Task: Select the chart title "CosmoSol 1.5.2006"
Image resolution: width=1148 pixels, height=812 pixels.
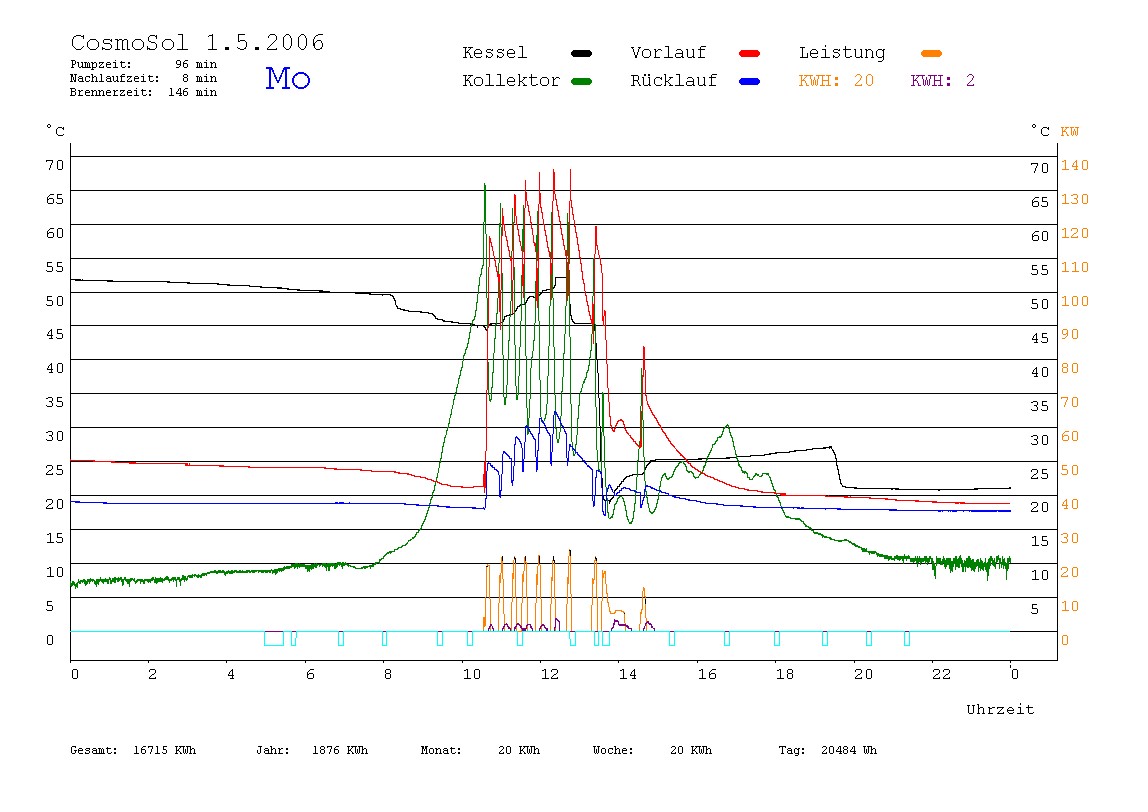Action: pos(197,42)
